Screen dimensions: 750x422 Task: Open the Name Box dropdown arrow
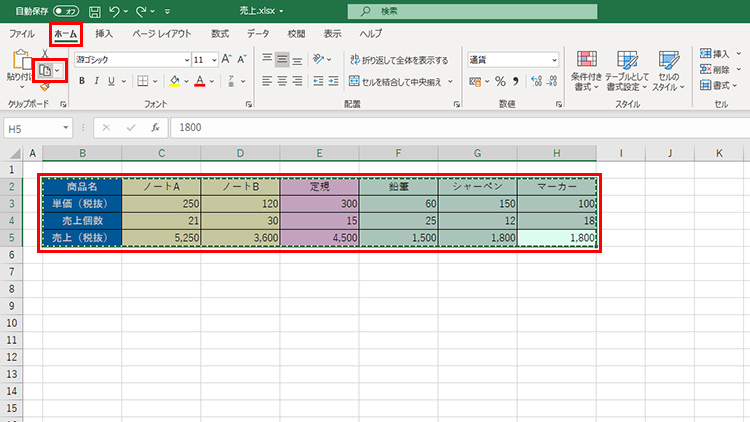(66, 128)
